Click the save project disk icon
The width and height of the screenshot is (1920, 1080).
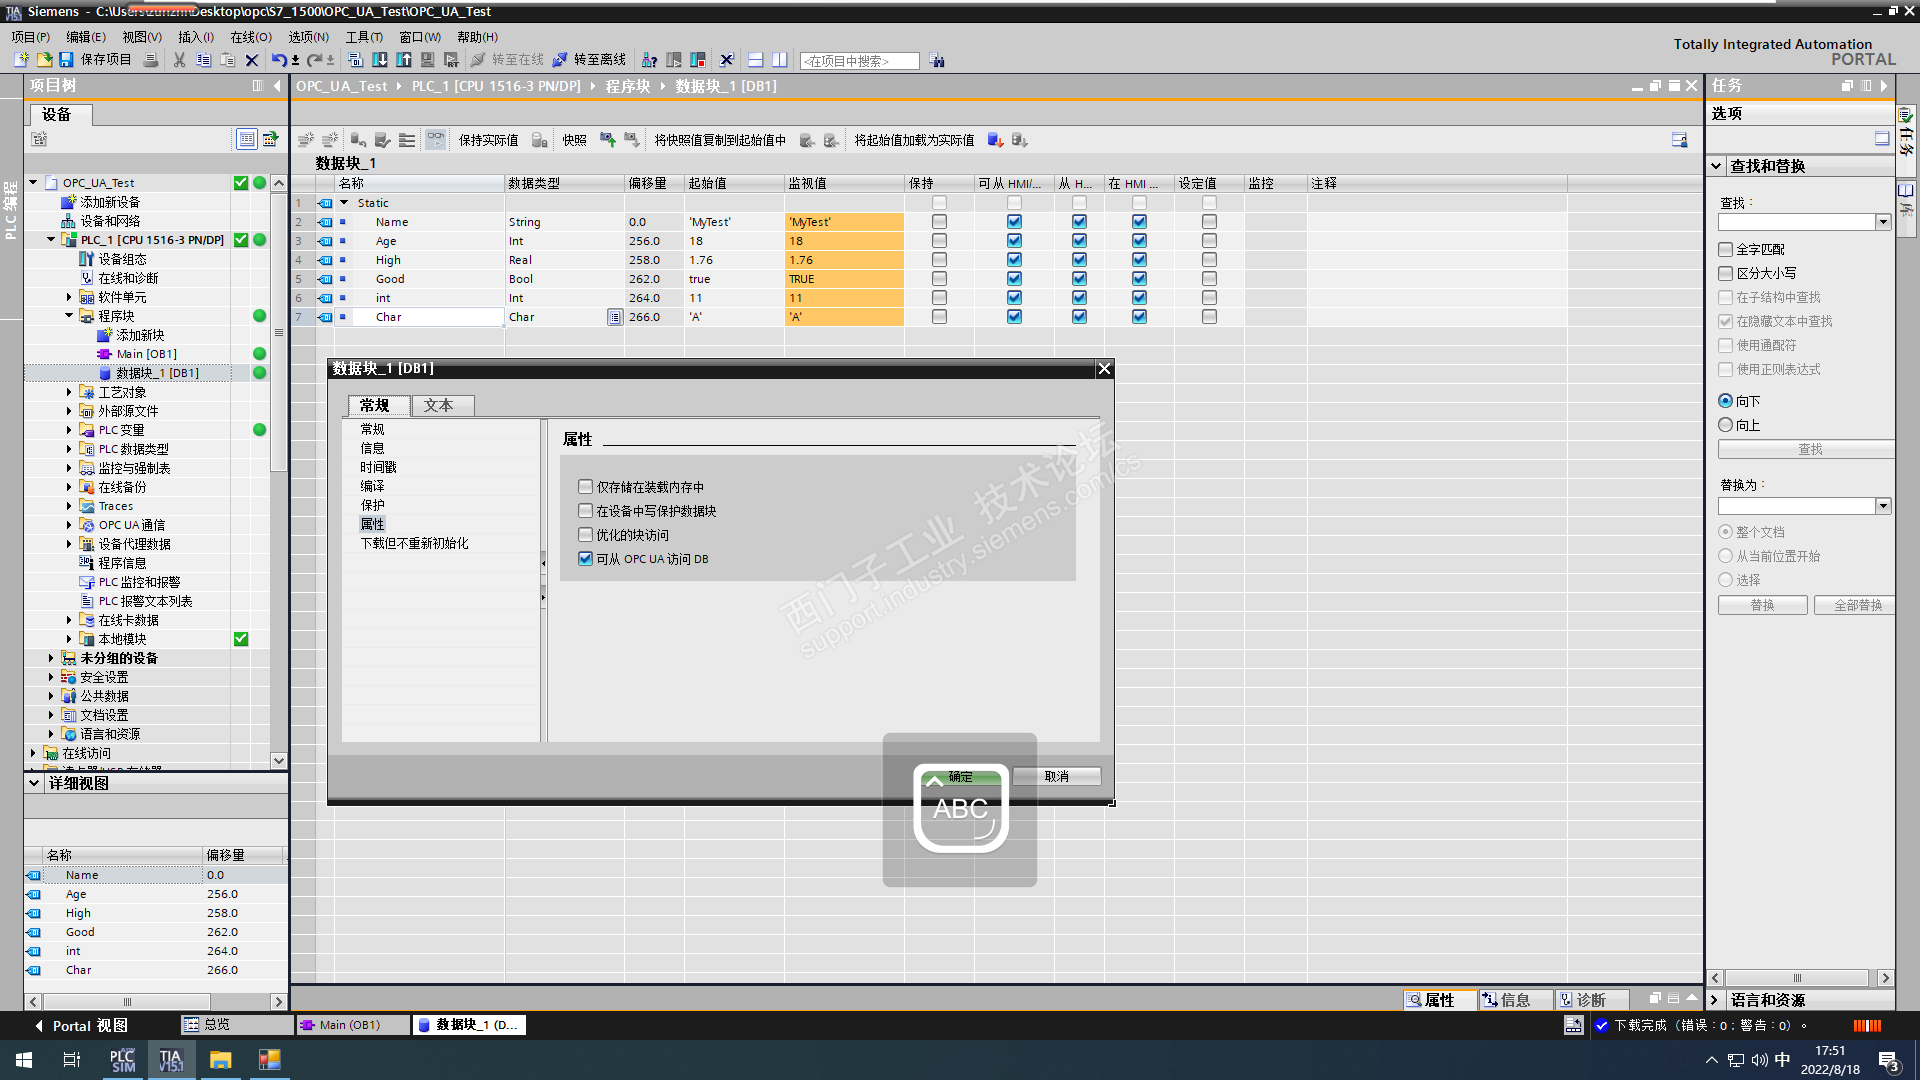coord(66,60)
